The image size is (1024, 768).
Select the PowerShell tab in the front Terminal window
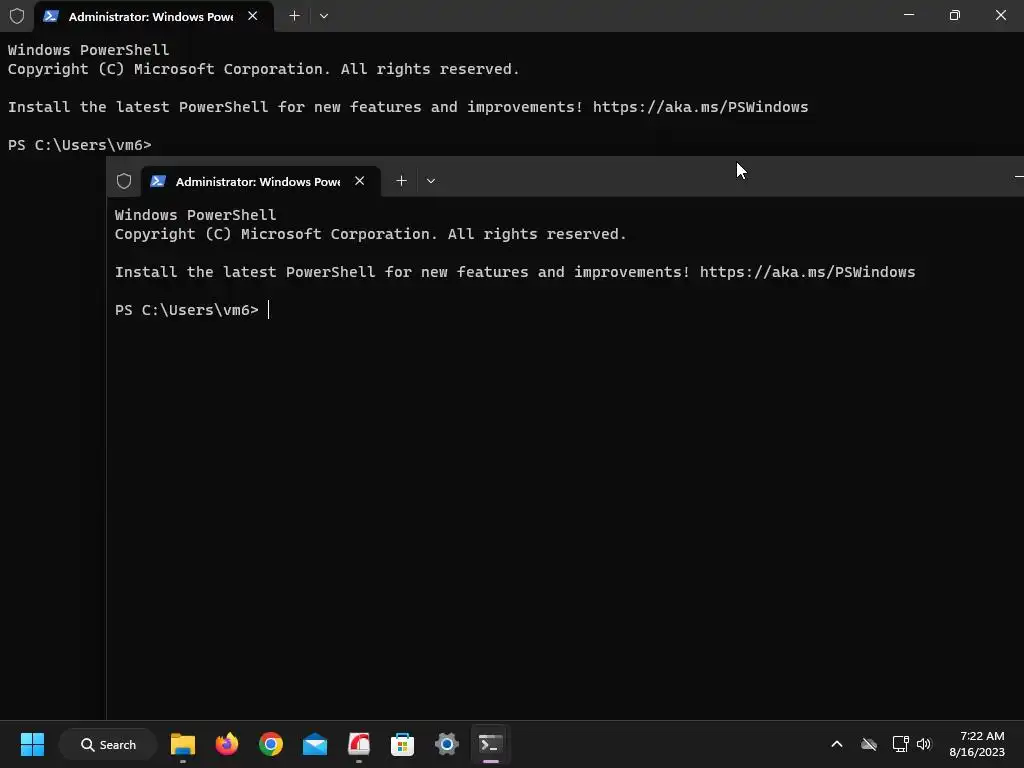(259, 182)
